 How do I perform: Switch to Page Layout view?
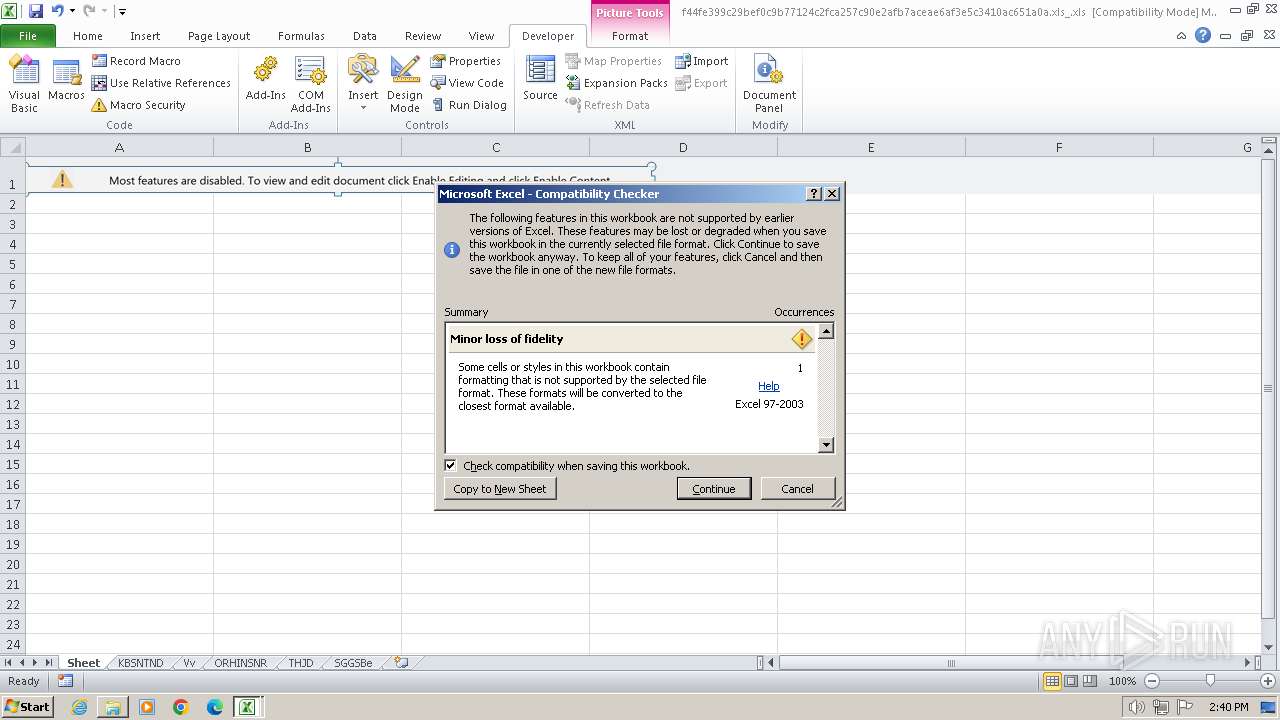(1071, 681)
